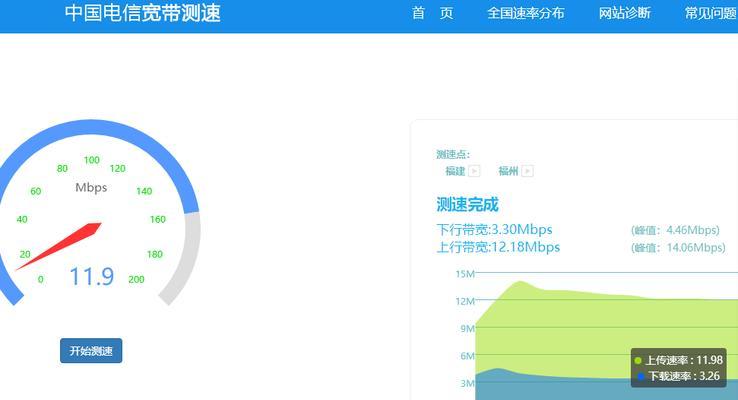Screen dimensions: 738x400
Task: Select the 福建 test point label
Action: click(455, 171)
